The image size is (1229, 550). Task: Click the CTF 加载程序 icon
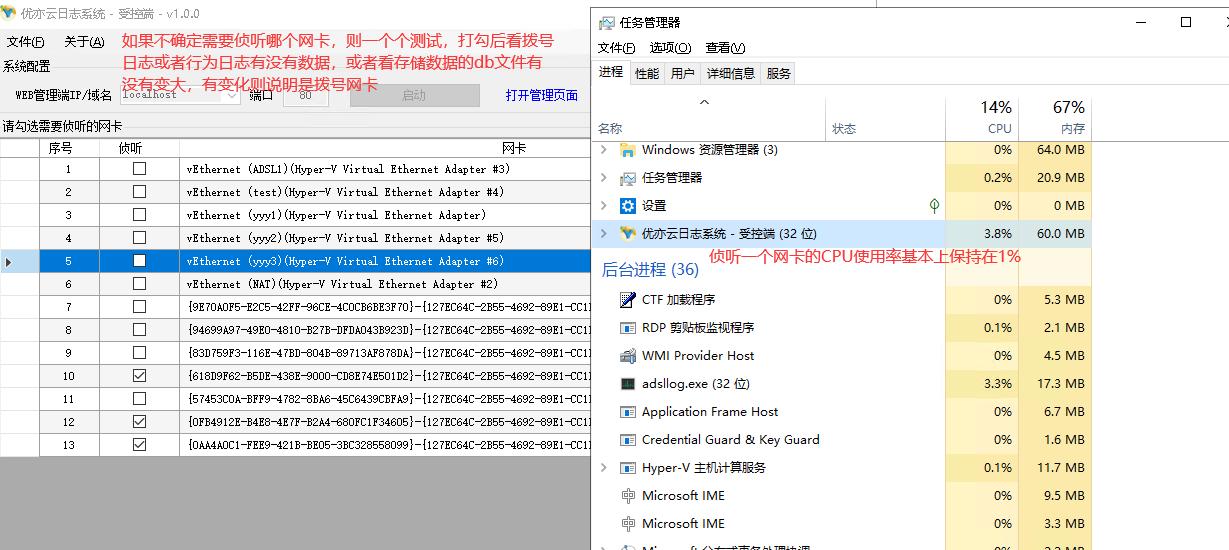click(x=628, y=300)
